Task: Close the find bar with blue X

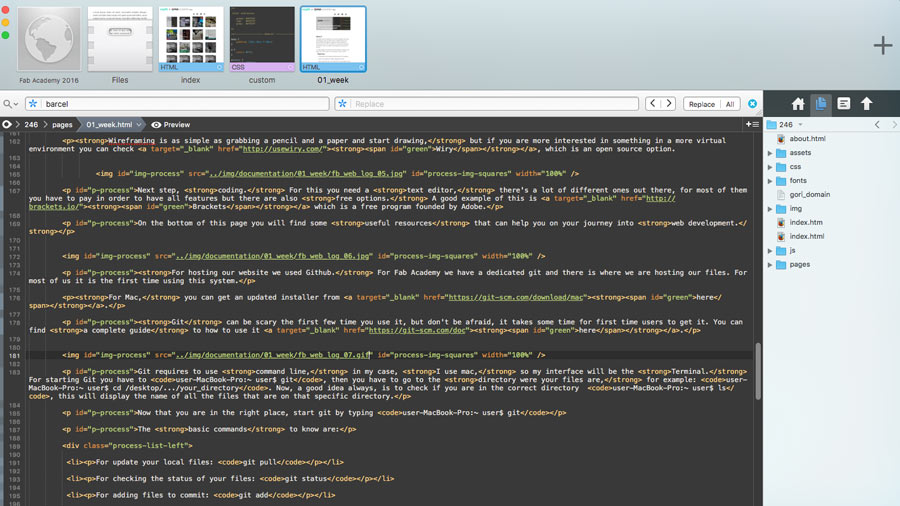Action: 752,104
